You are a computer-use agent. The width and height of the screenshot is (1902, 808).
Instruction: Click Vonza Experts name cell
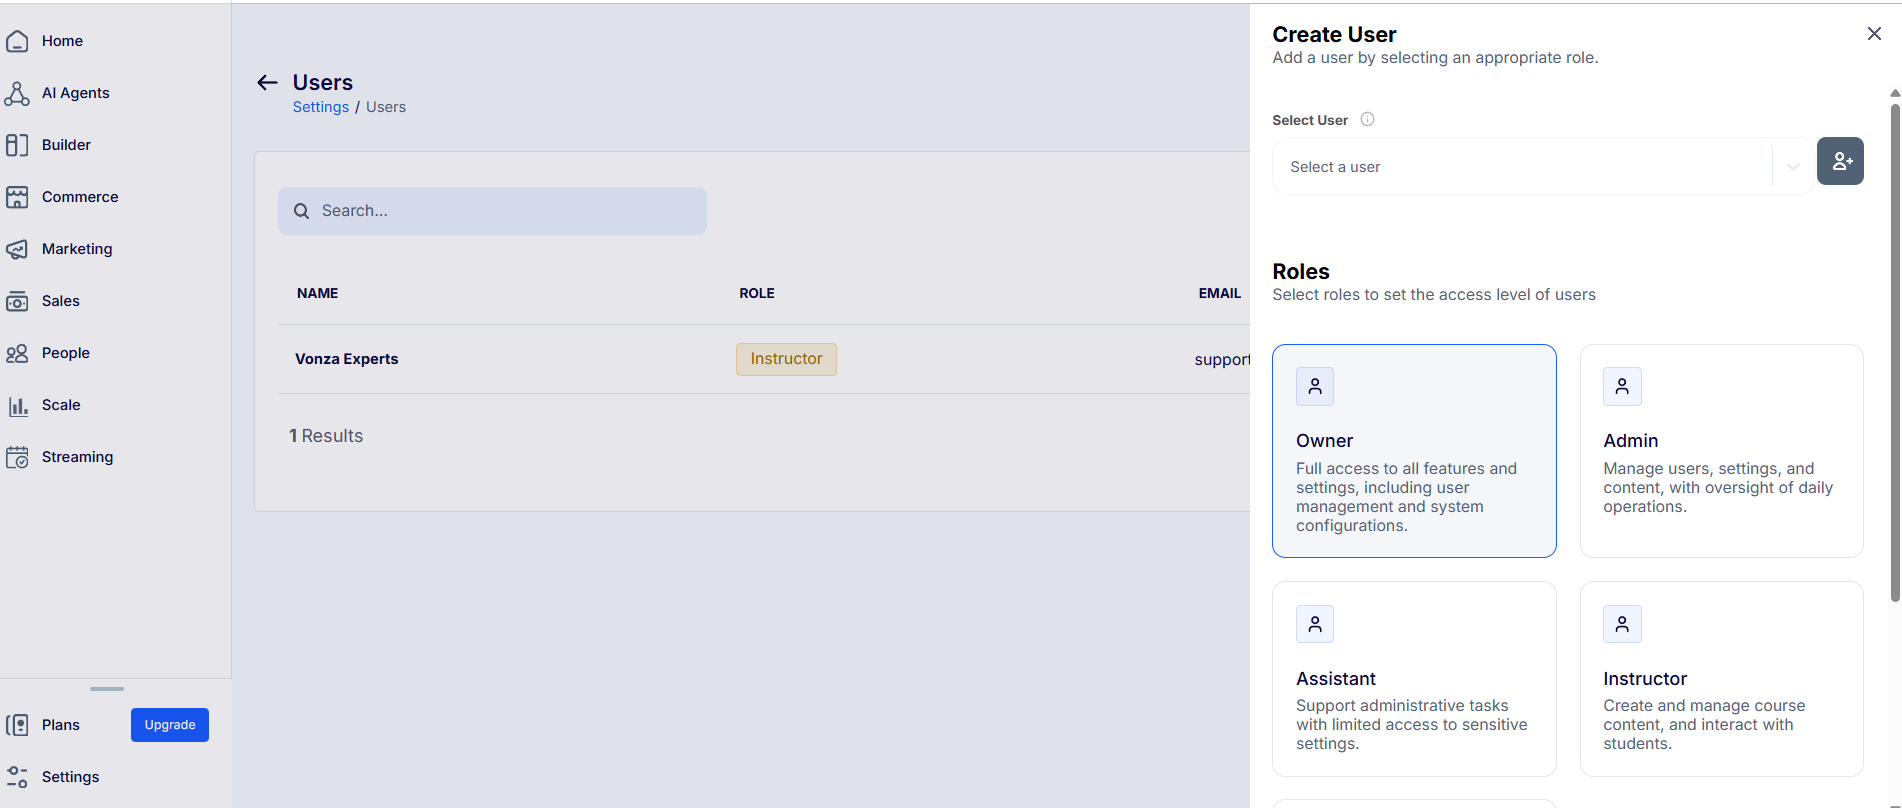click(346, 359)
